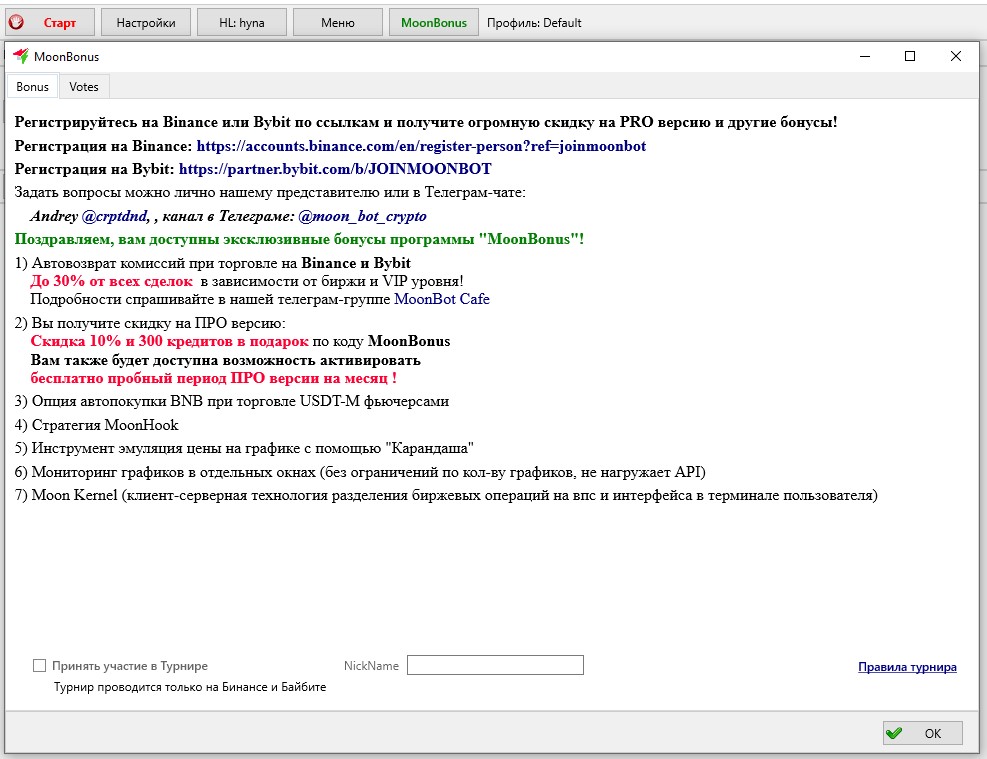Click the green checkmark icon on OK button
The image size is (987, 759).
click(894, 733)
